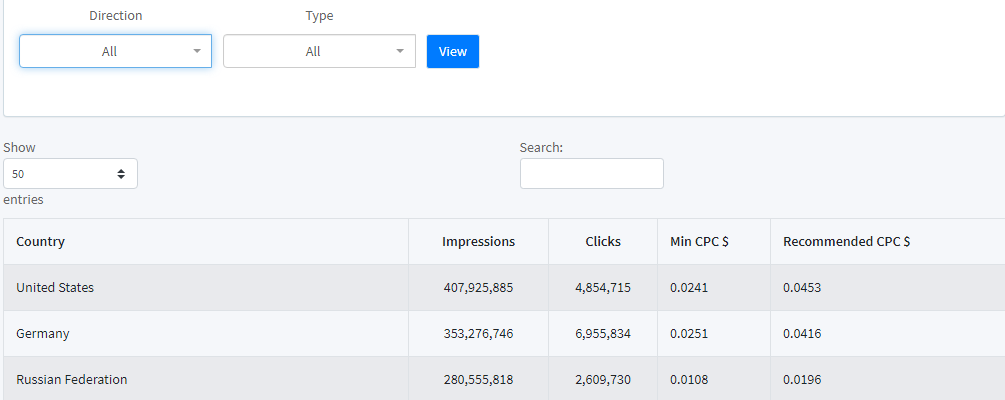Select the Germany country cell
This screenshot has width=1005, height=400.
pos(43,333)
